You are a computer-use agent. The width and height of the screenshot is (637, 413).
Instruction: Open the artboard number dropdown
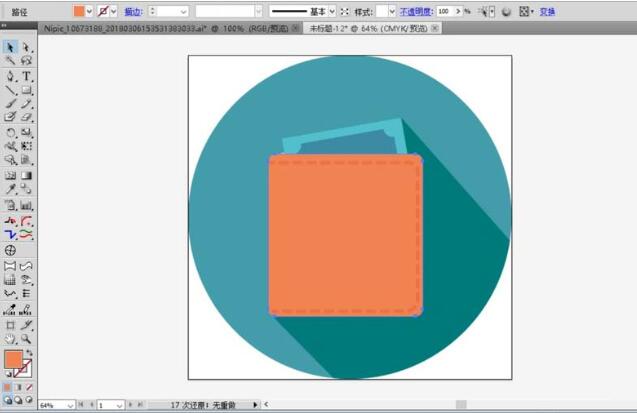(119, 405)
